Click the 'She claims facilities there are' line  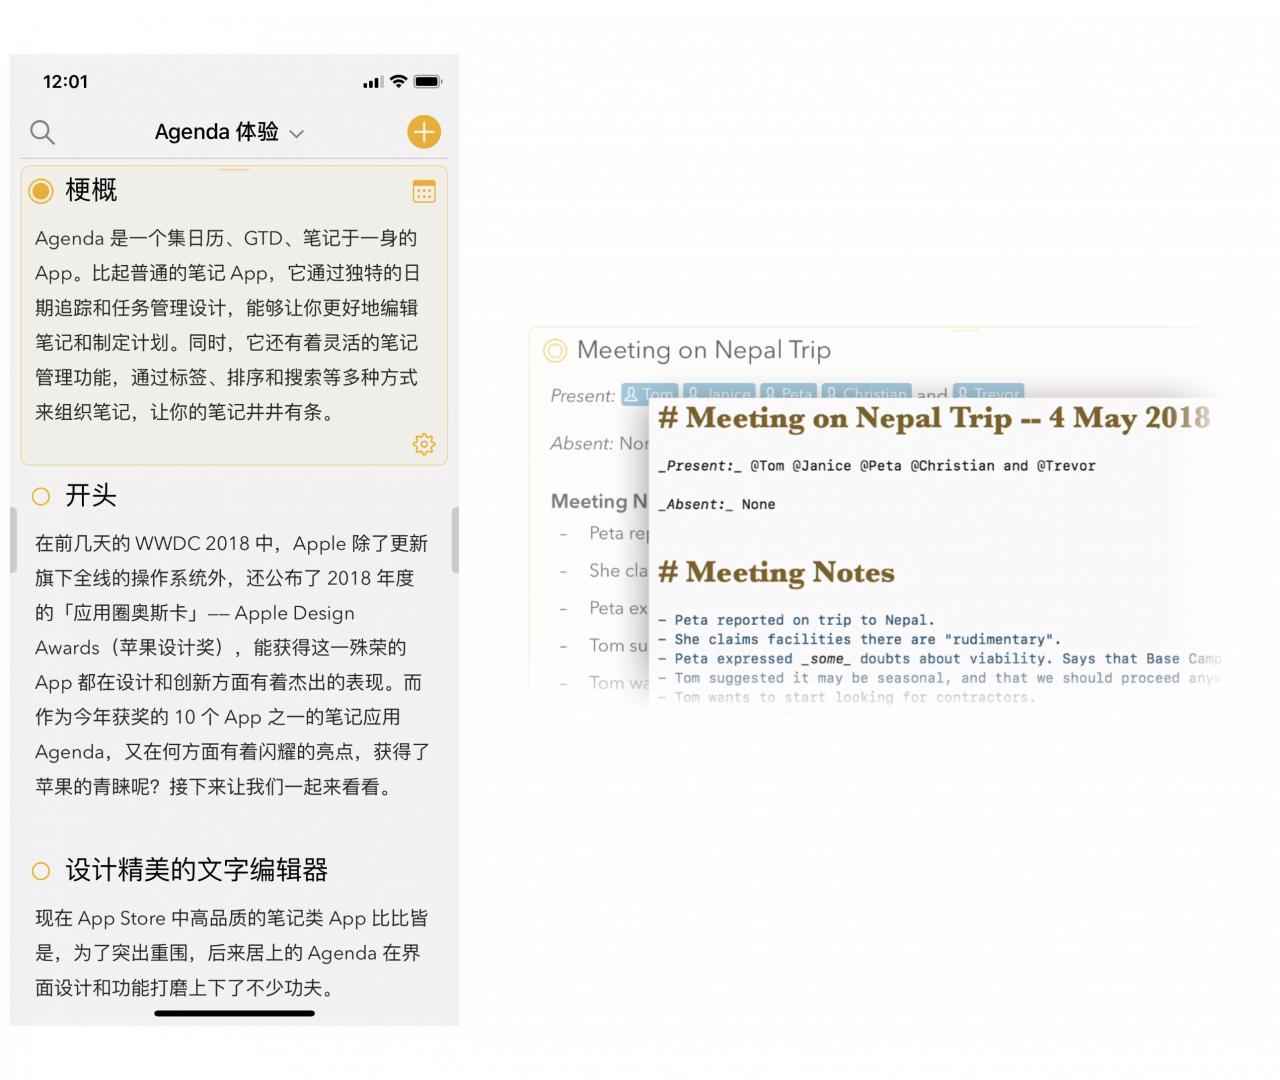click(860, 639)
